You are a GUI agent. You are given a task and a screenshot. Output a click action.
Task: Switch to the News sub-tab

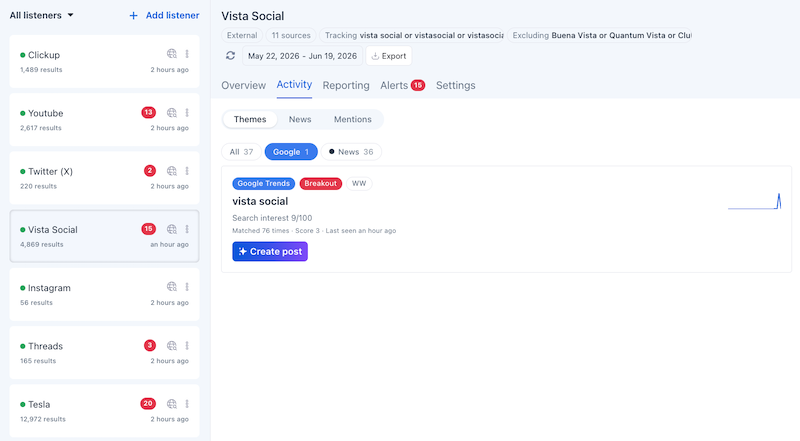[x=300, y=119]
